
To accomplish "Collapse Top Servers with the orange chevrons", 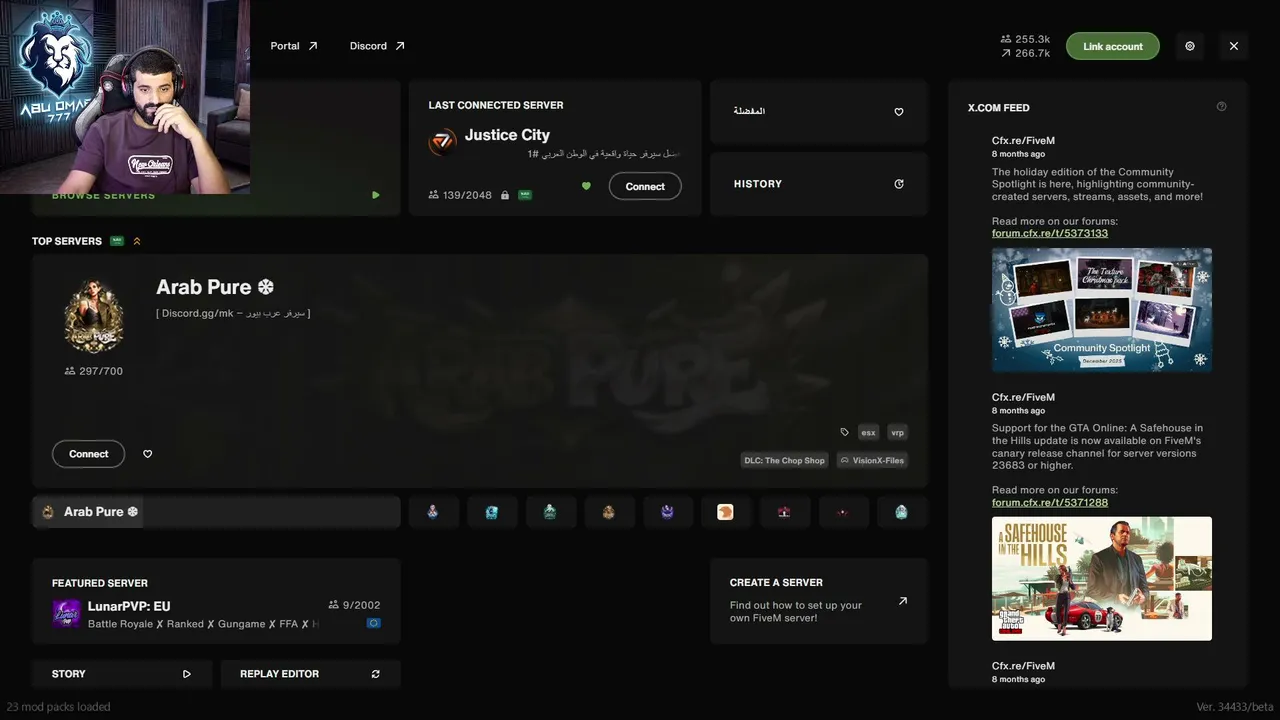I will (137, 241).
